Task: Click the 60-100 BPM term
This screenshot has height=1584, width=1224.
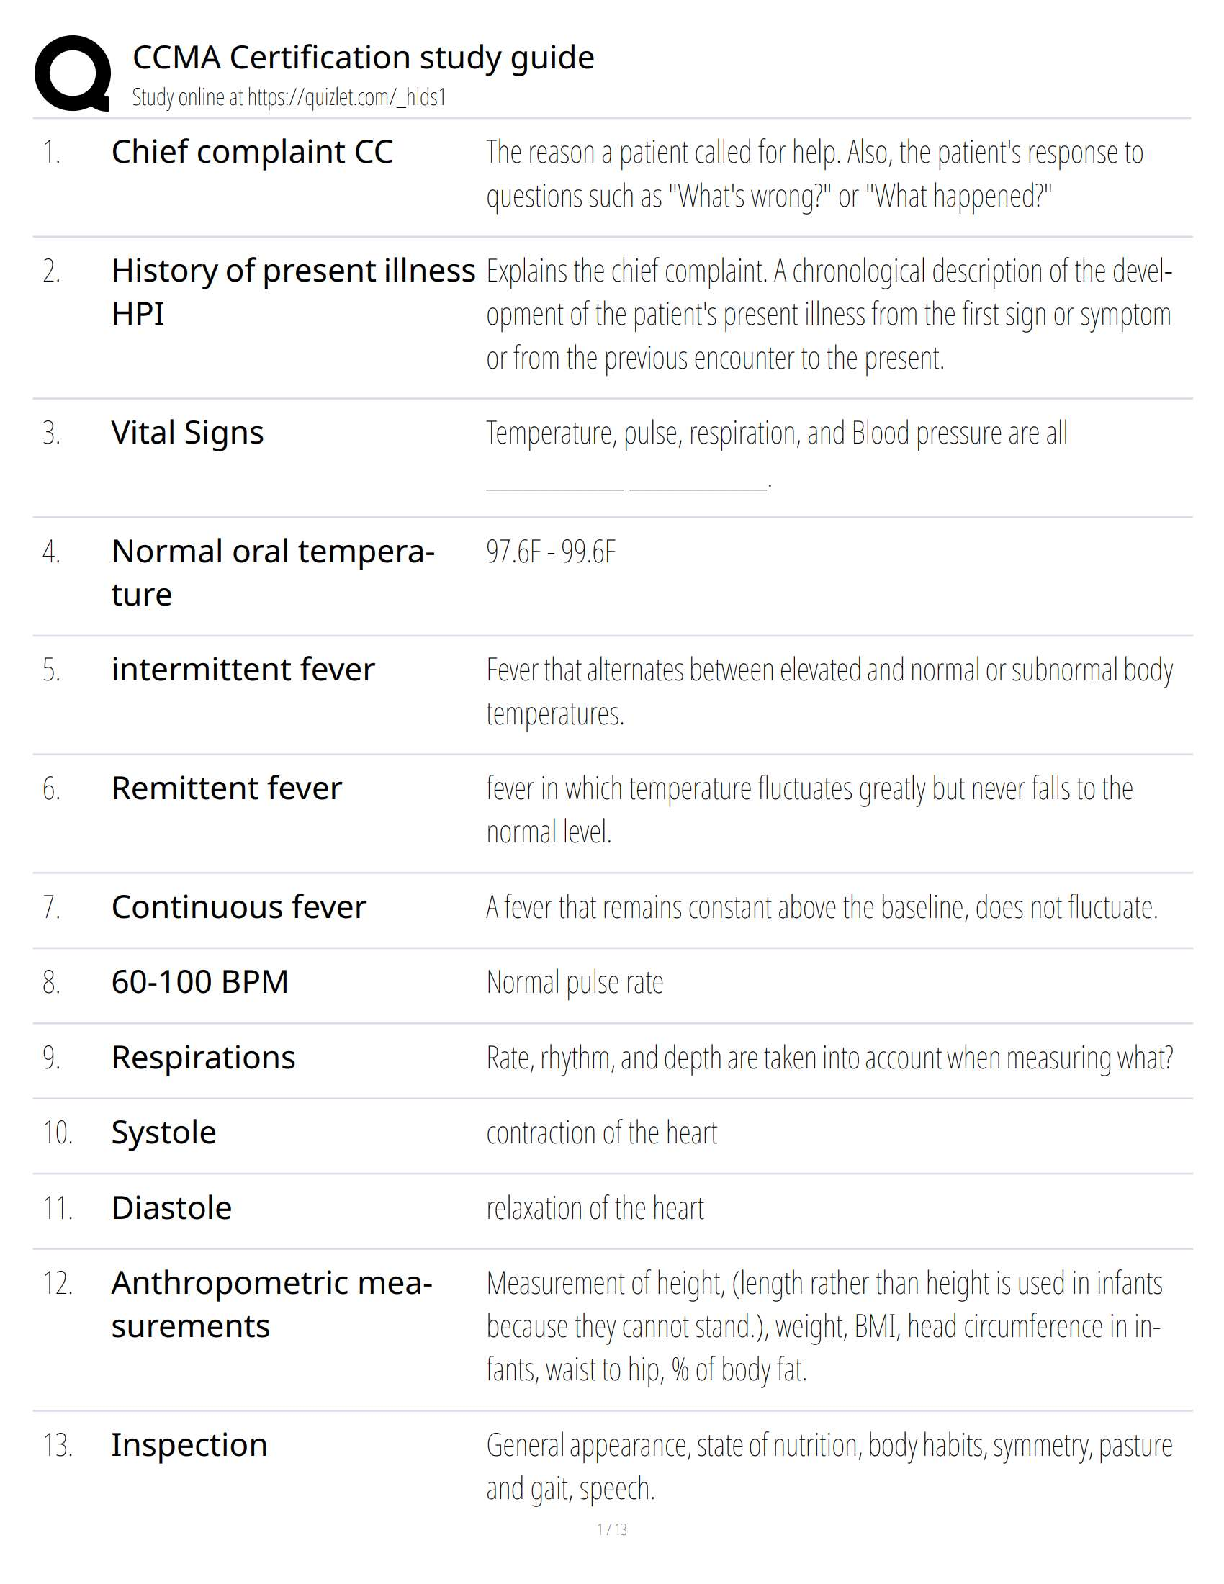Action: coord(200,982)
